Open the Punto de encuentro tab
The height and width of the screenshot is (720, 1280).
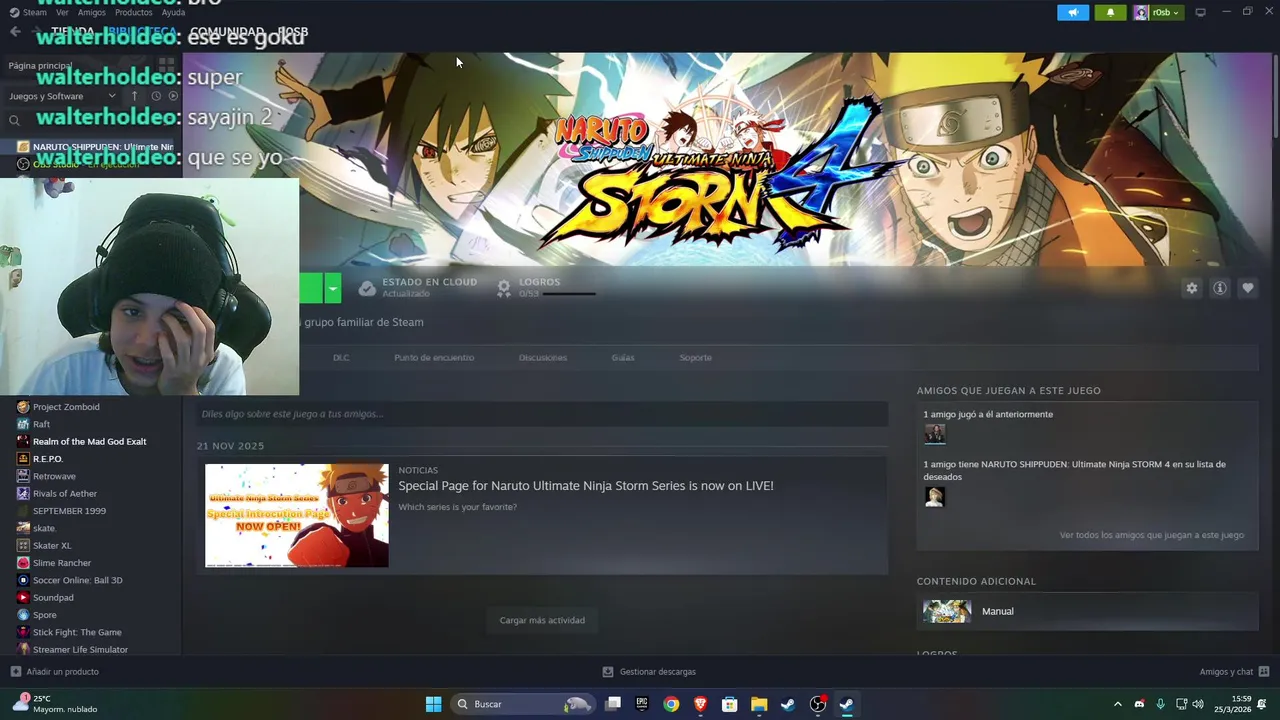pos(434,357)
